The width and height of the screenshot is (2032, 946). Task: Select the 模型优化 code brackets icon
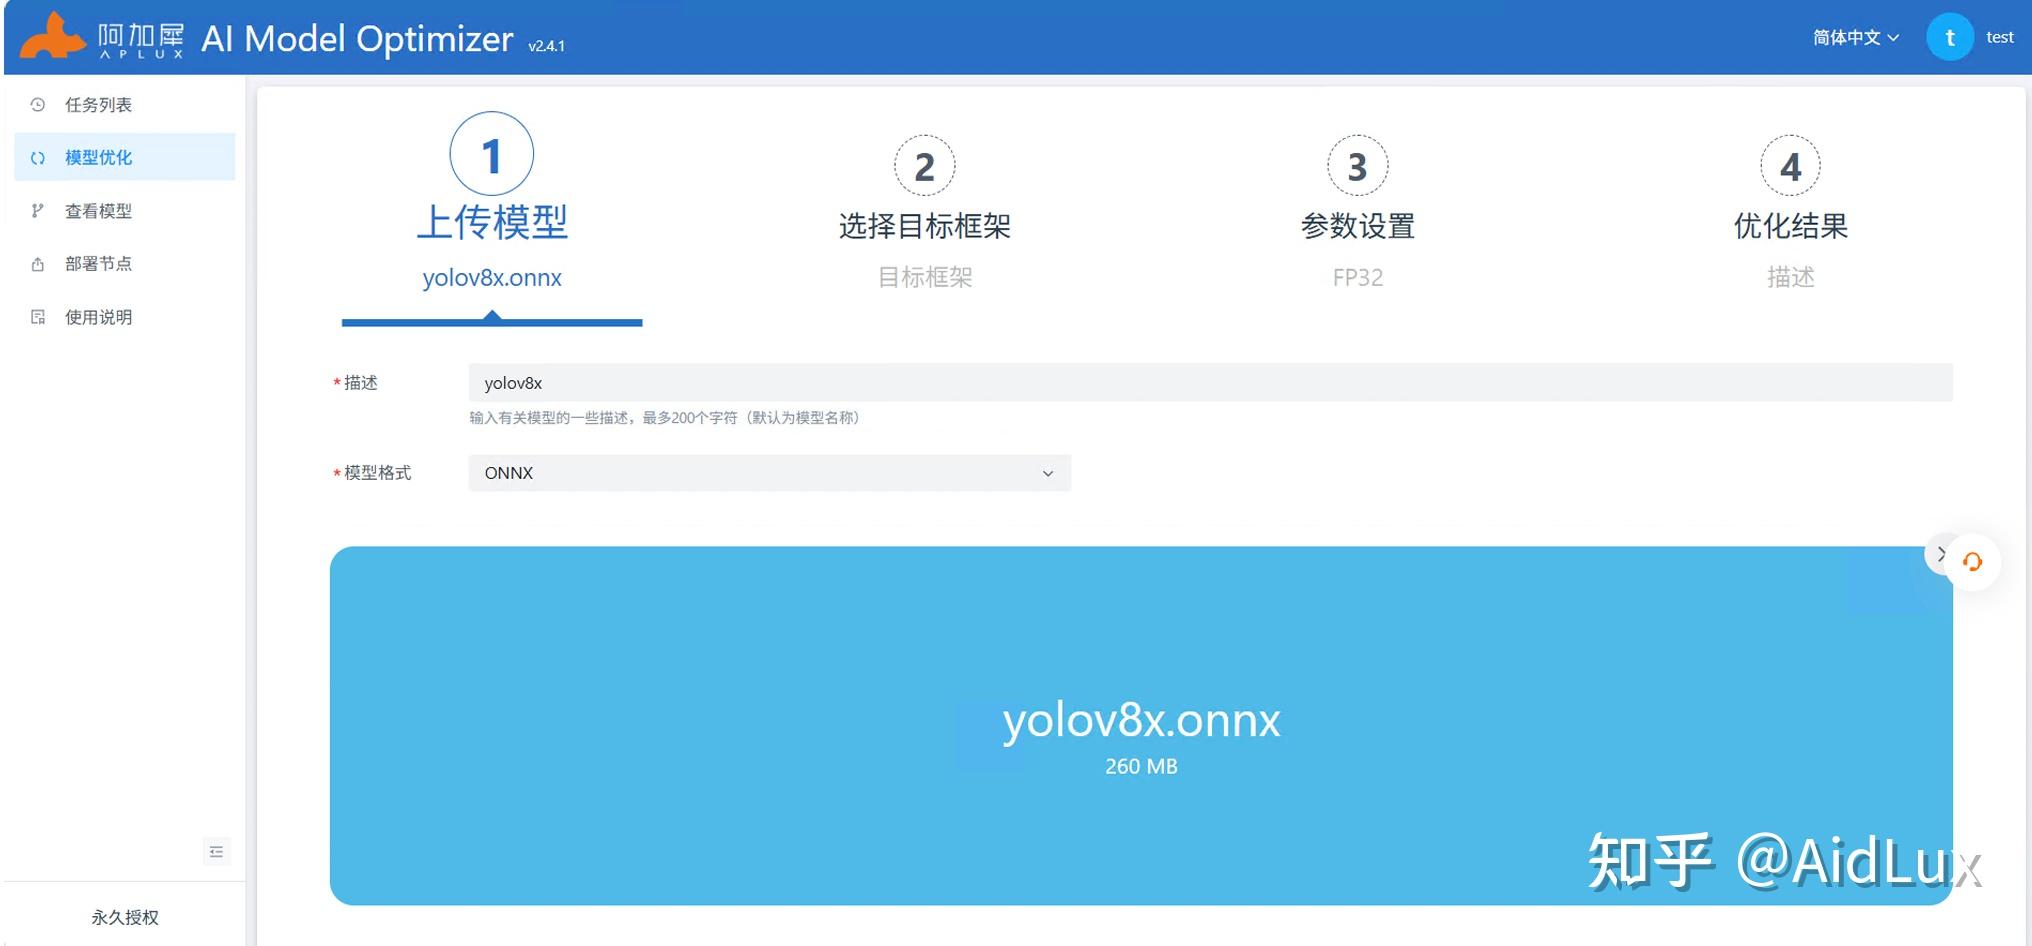(38, 157)
